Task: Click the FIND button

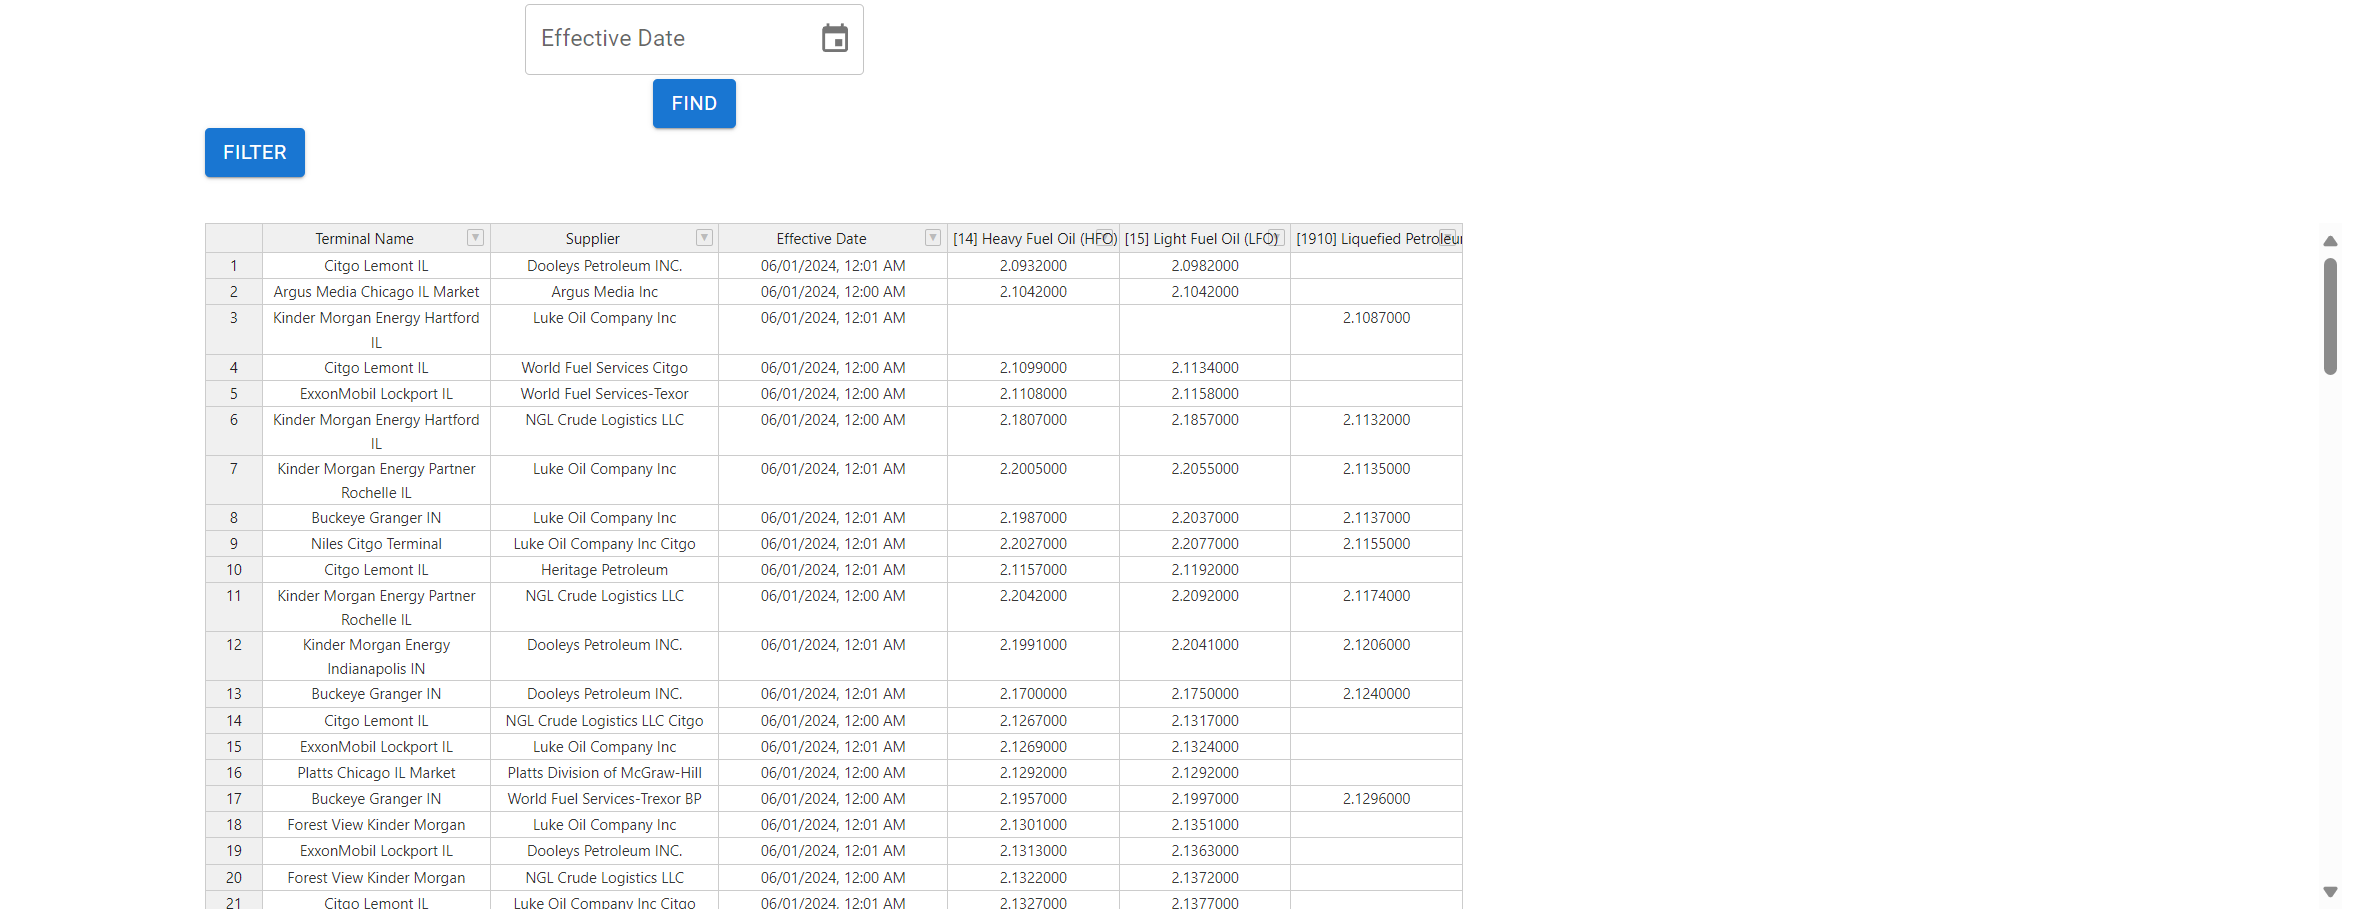Action: coord(694,103)
